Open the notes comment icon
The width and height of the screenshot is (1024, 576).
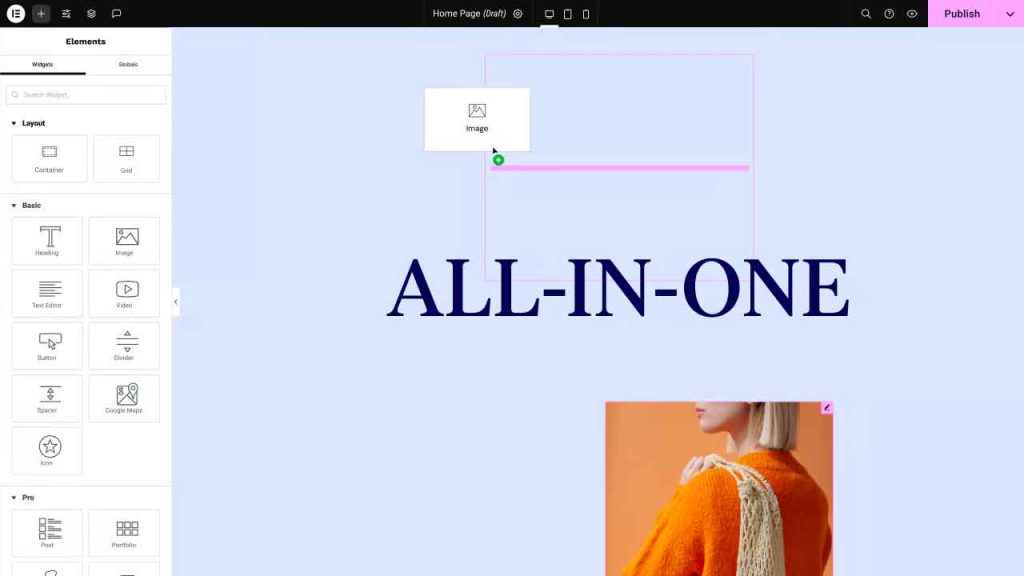pos(116,14)
